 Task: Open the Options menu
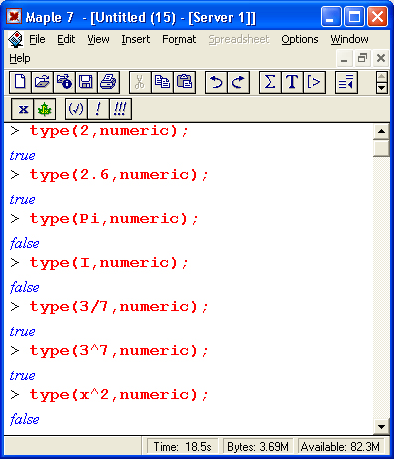tap(300, 39)
